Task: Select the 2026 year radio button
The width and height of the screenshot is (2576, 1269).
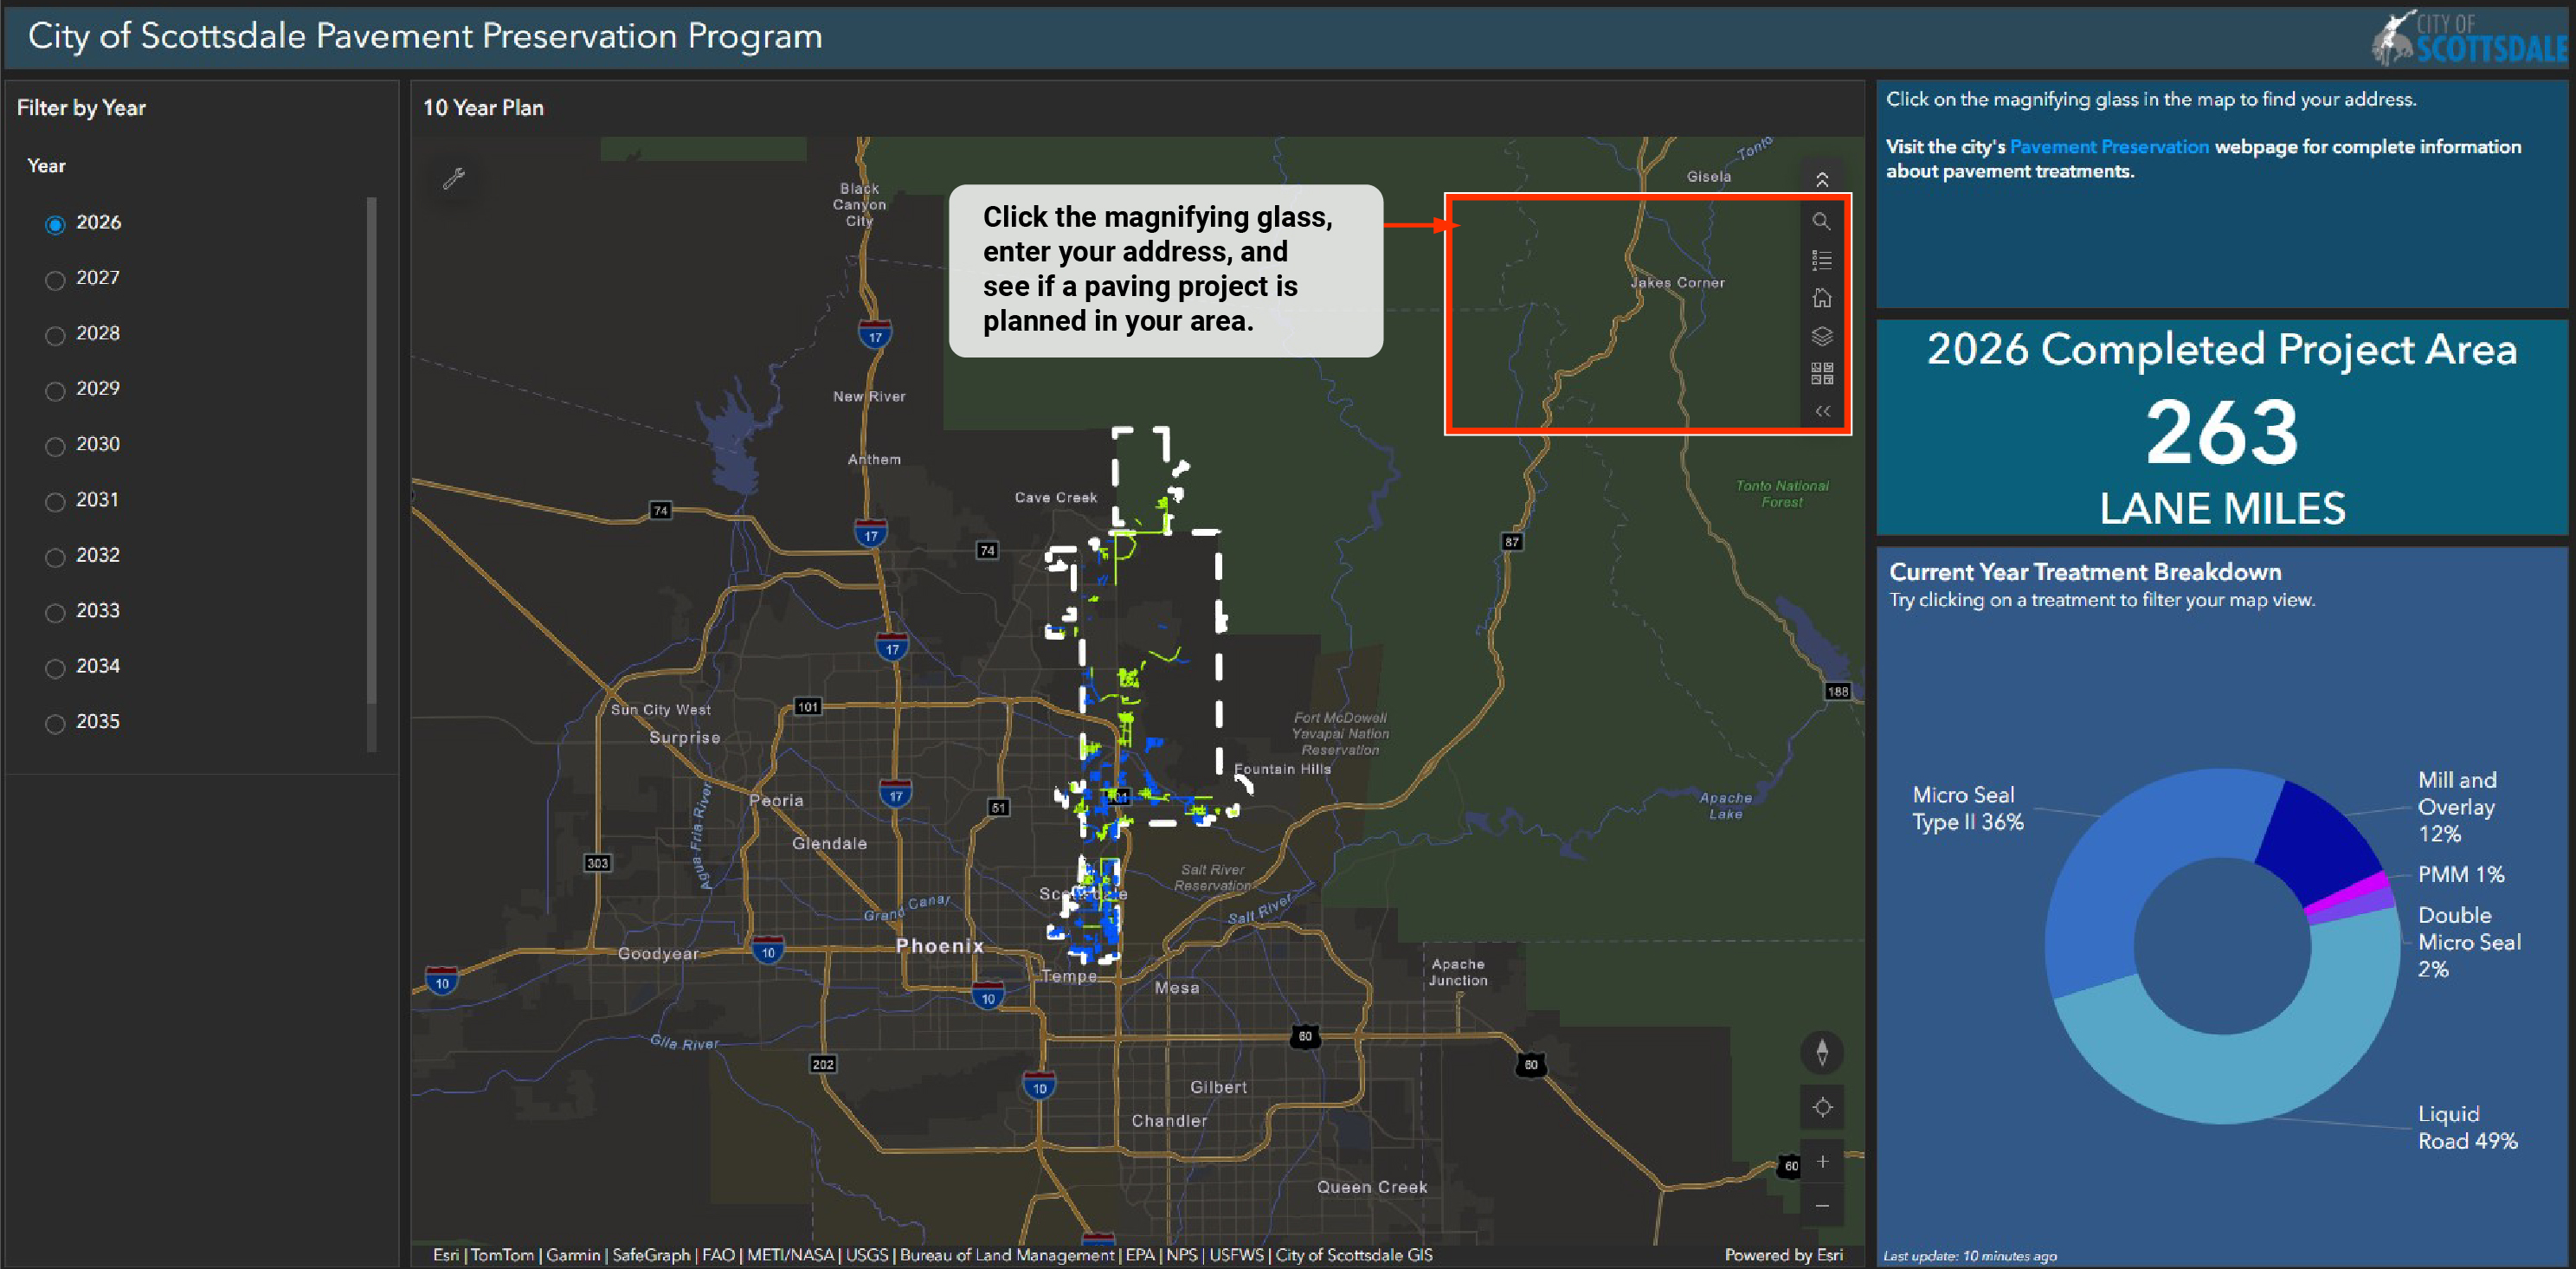Action: click(55, 224)
